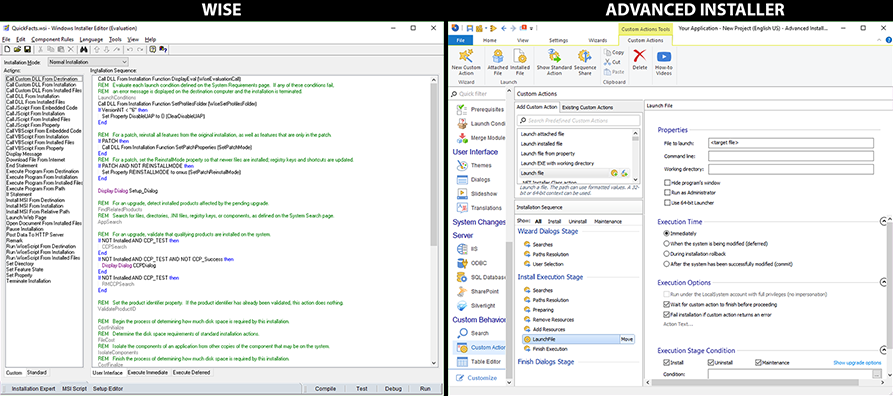Viewport: 893px width, 396px height.
Task: Click Cut in Clipboard group
Action: pos(612,62)
